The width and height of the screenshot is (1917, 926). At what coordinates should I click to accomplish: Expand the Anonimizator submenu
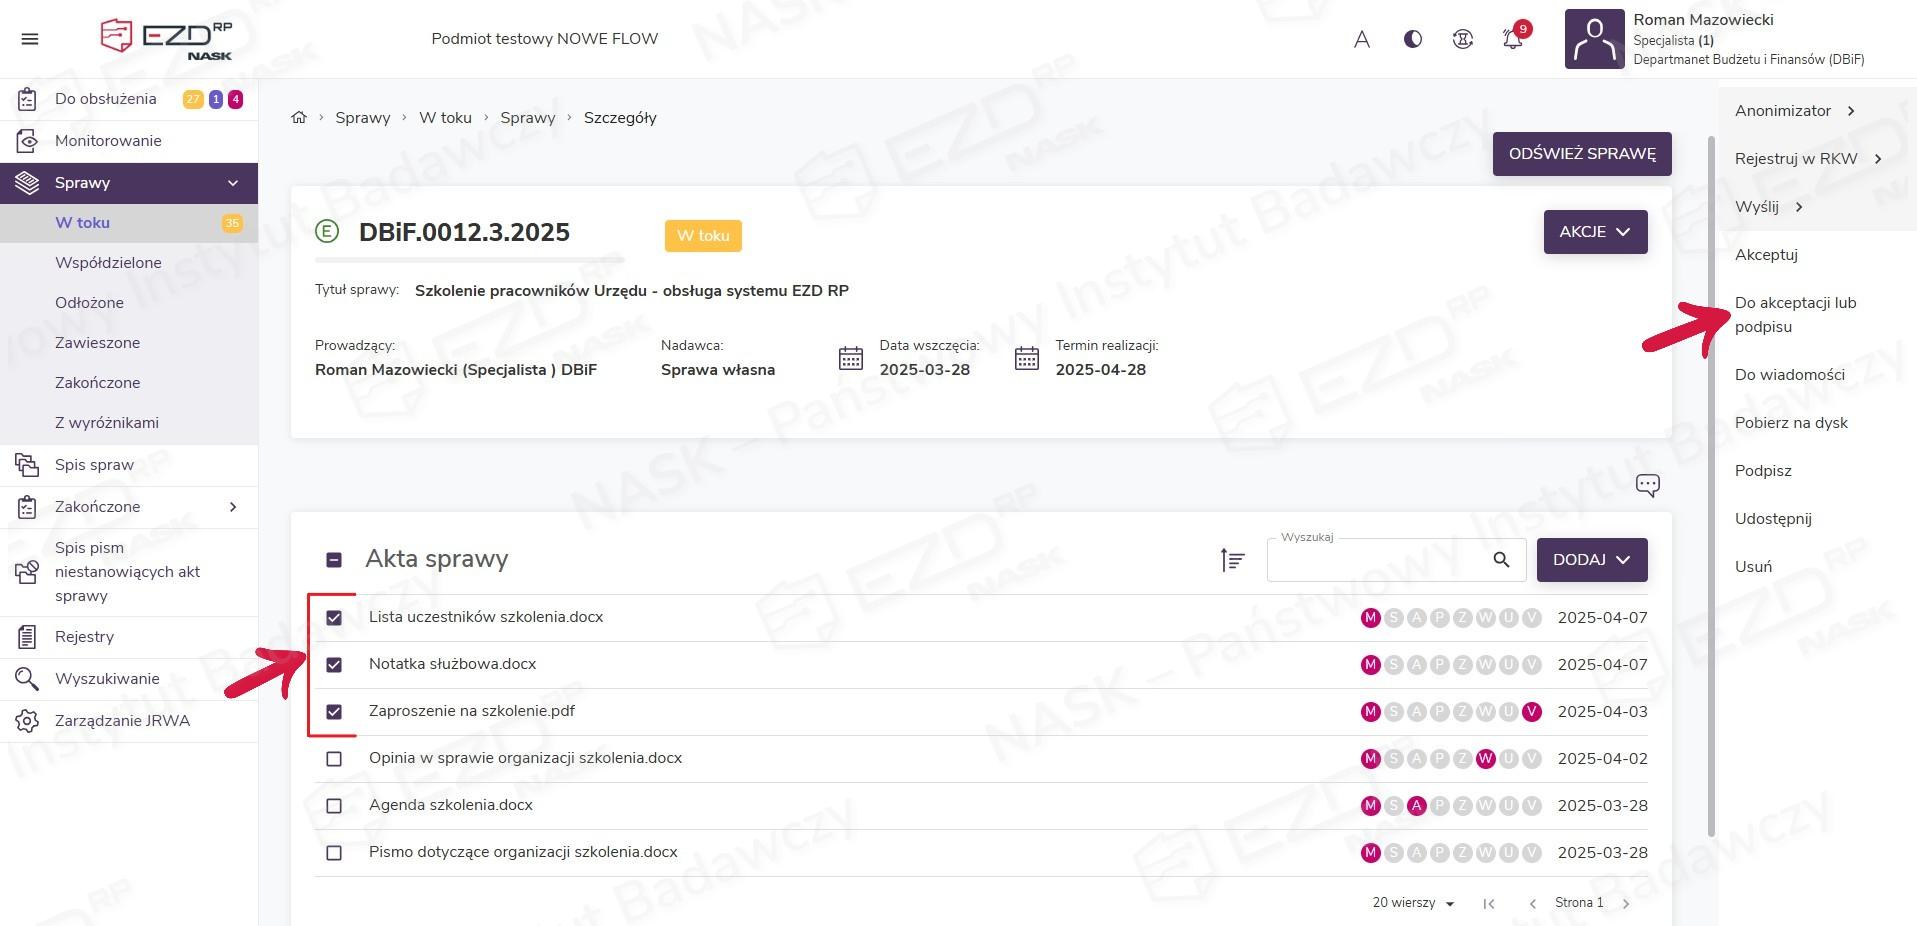point(1794,111)
